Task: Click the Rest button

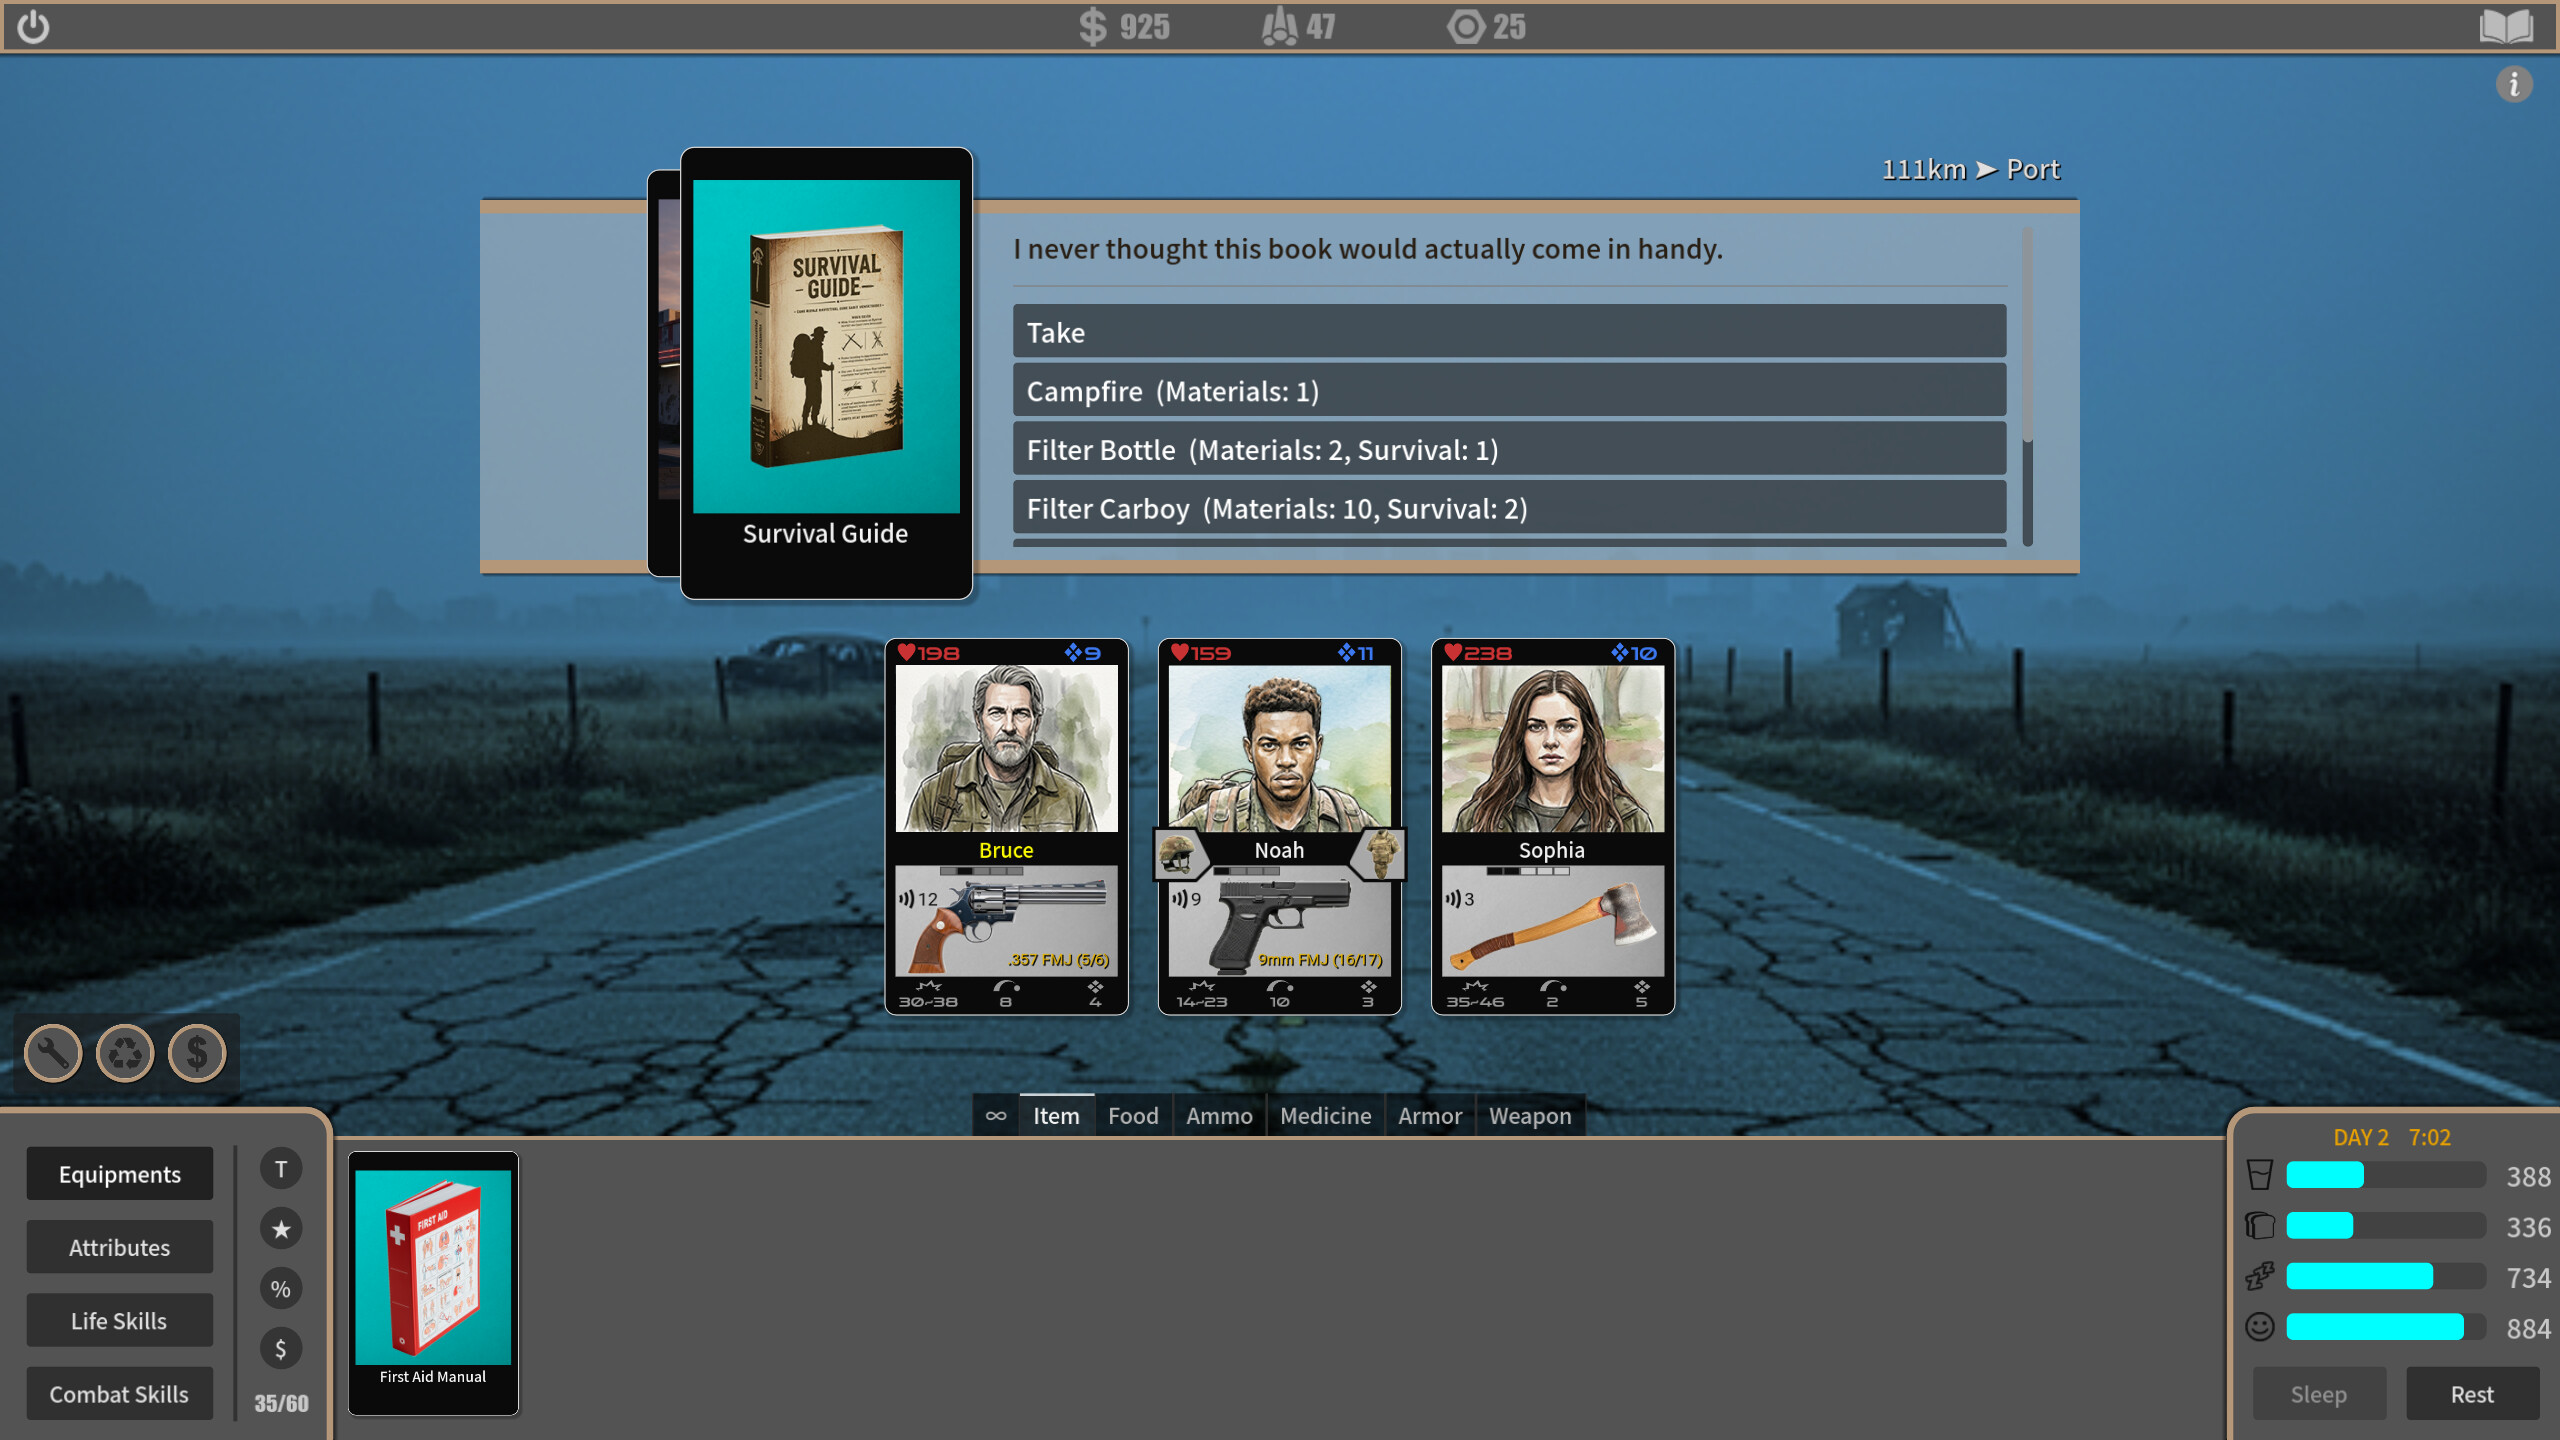Action: coord(2472,1394)
